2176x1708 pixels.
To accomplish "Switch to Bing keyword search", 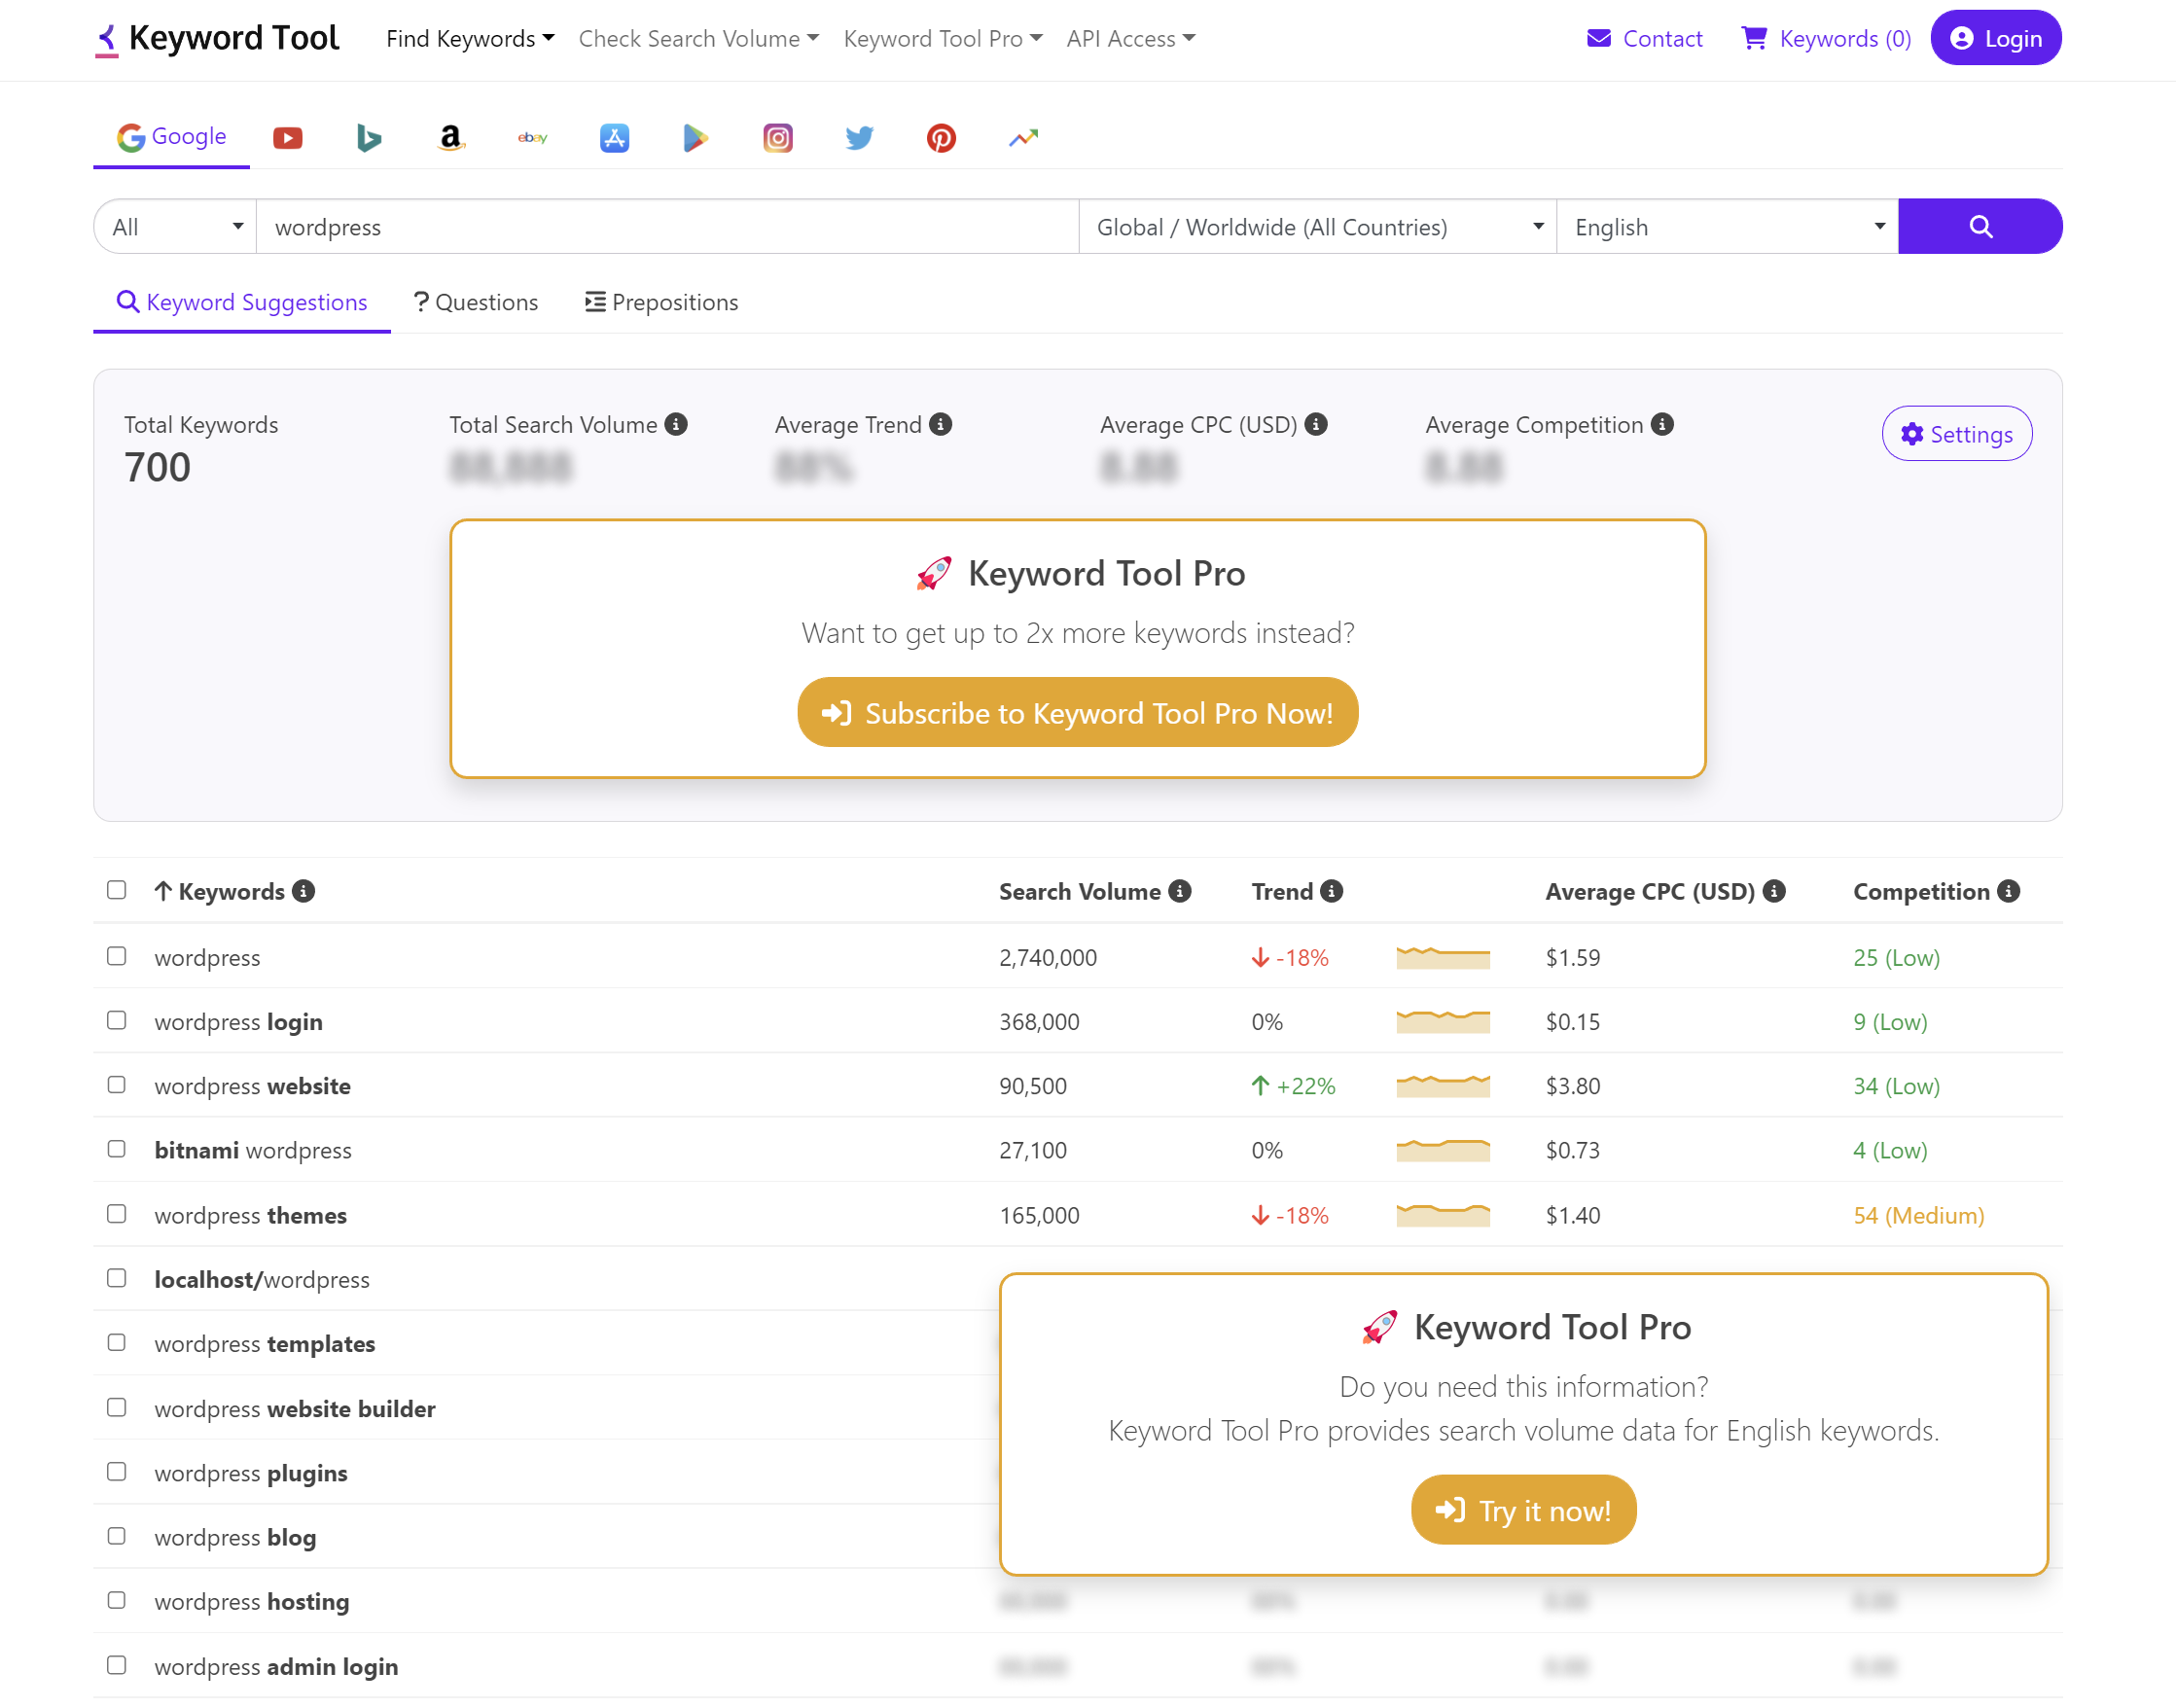I will 369,137.
